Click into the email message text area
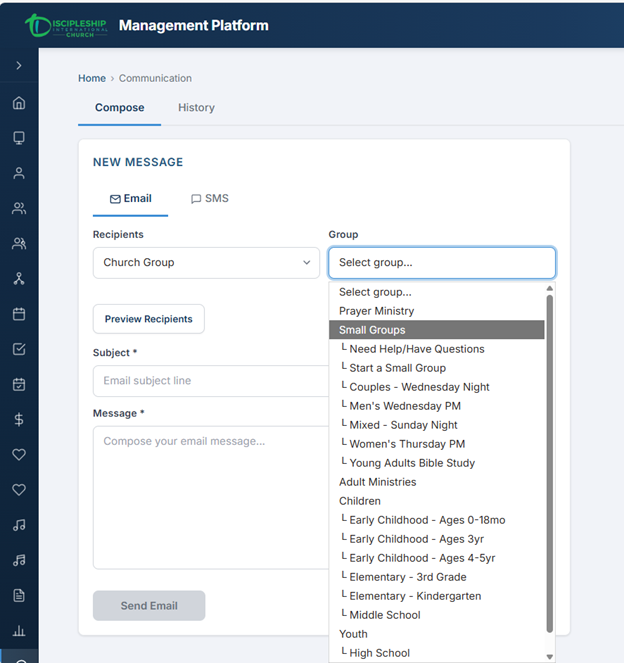Screen dimensions: 624x663 [x=211, y=497]
